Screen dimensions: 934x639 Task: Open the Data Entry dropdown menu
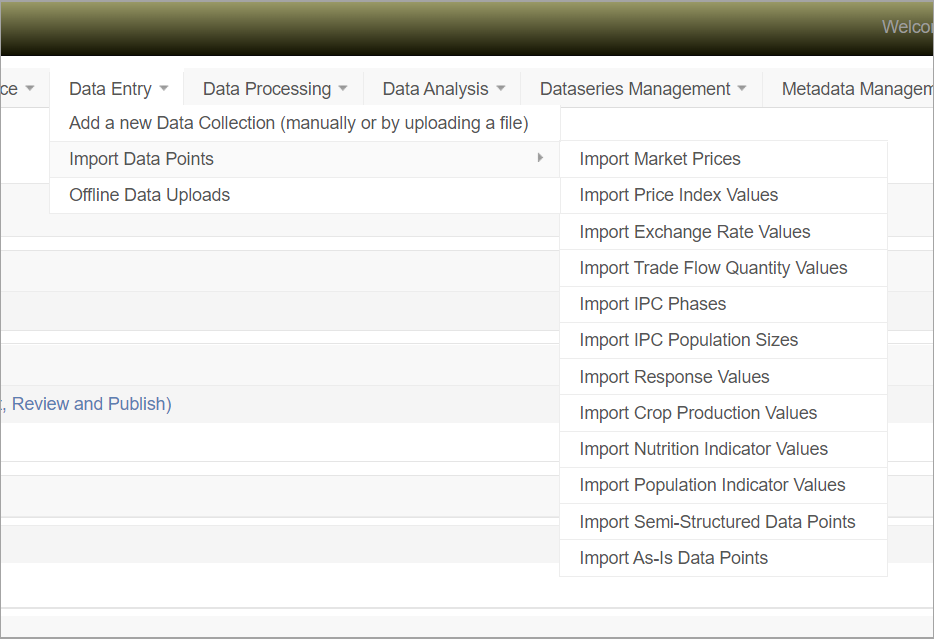pyautogui.click(x=117, y=89)
